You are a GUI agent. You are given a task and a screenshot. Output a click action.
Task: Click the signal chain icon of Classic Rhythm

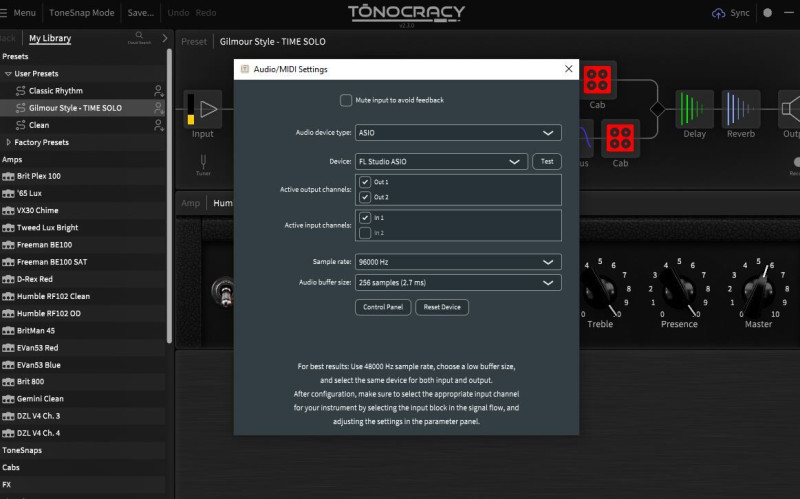click(x=20, y=91)
